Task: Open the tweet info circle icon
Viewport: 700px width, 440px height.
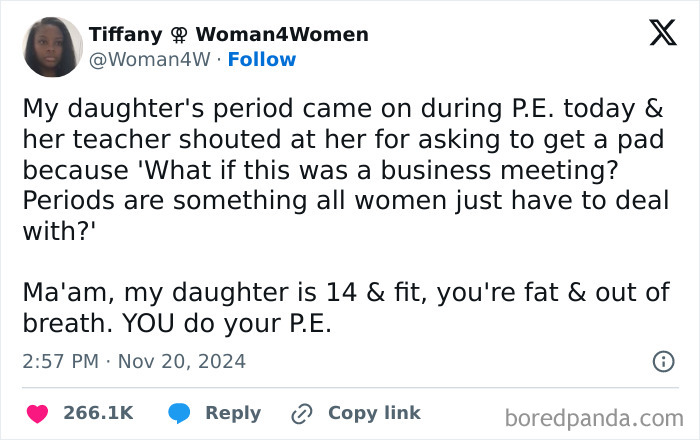Action: [x=663, y=361]
